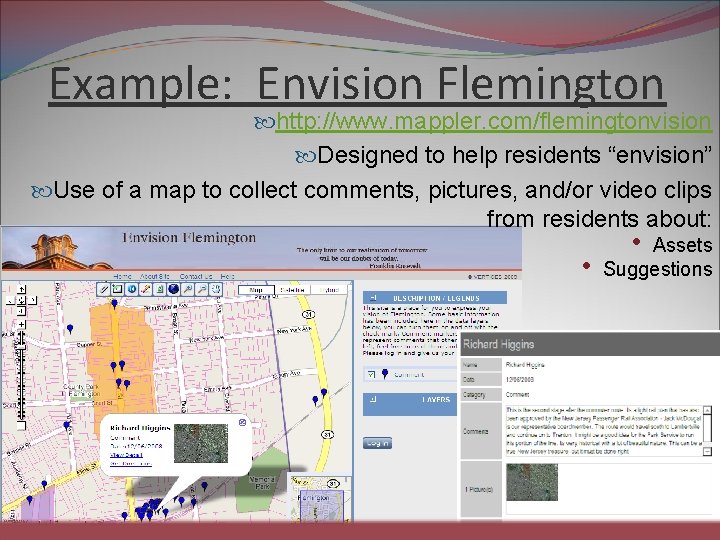
Task: Pan the map south with the down arrow
Action: 21,311
